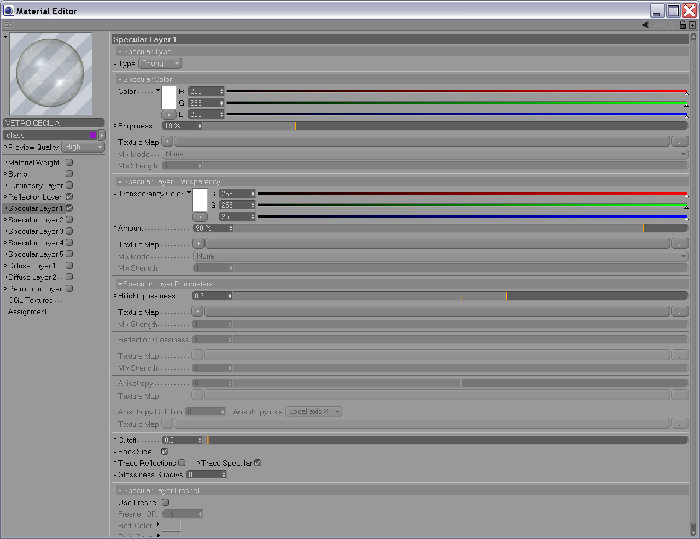Open the Diffuse Layer 2 channel

(32, 277)
